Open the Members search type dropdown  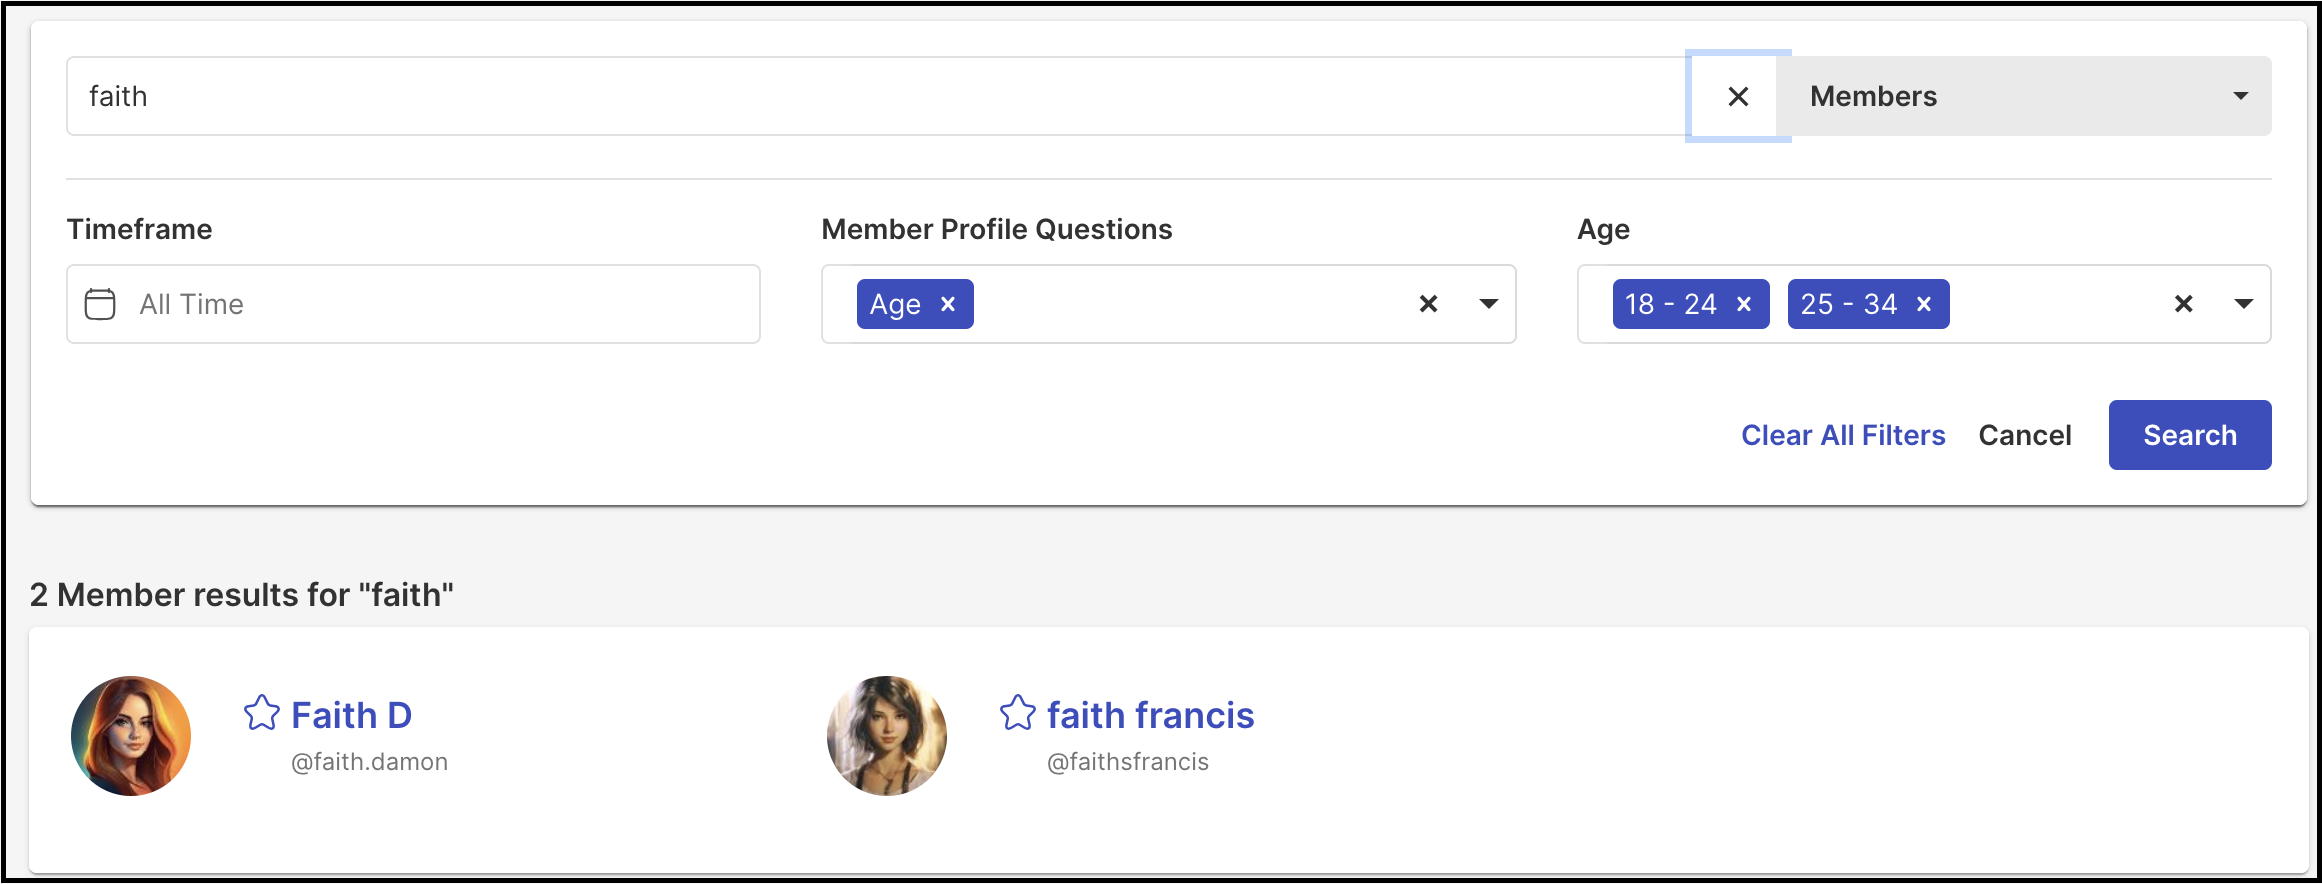point(2024,96)
